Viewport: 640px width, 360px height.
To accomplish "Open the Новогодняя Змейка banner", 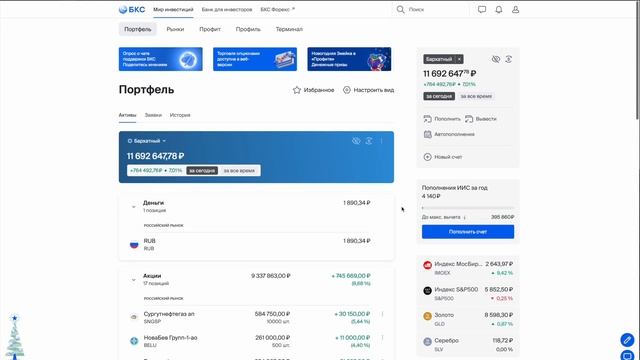I will tap(349, 59).
